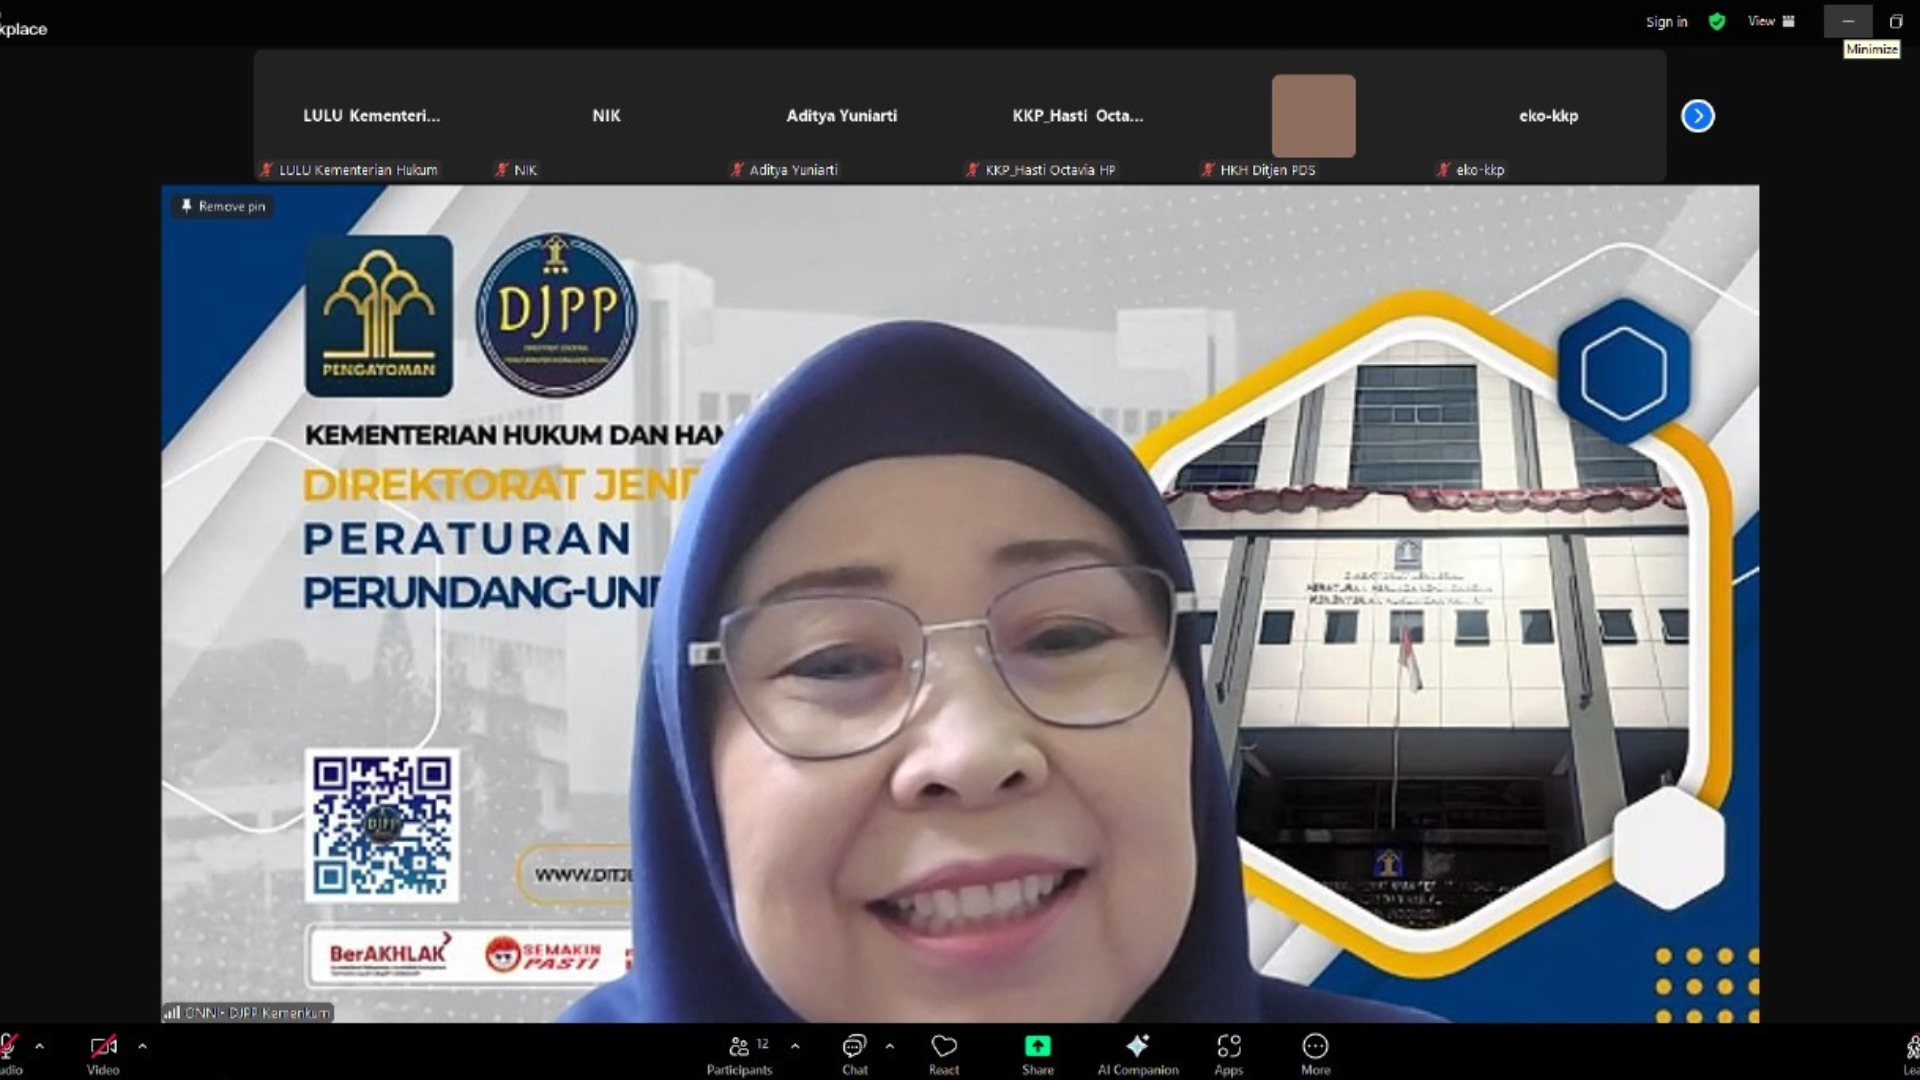This screenshot has width=1920, height=1080.
Task: Select the KKP_Hasti Octavia HP participant tile
Action: tap(1077, 116)
